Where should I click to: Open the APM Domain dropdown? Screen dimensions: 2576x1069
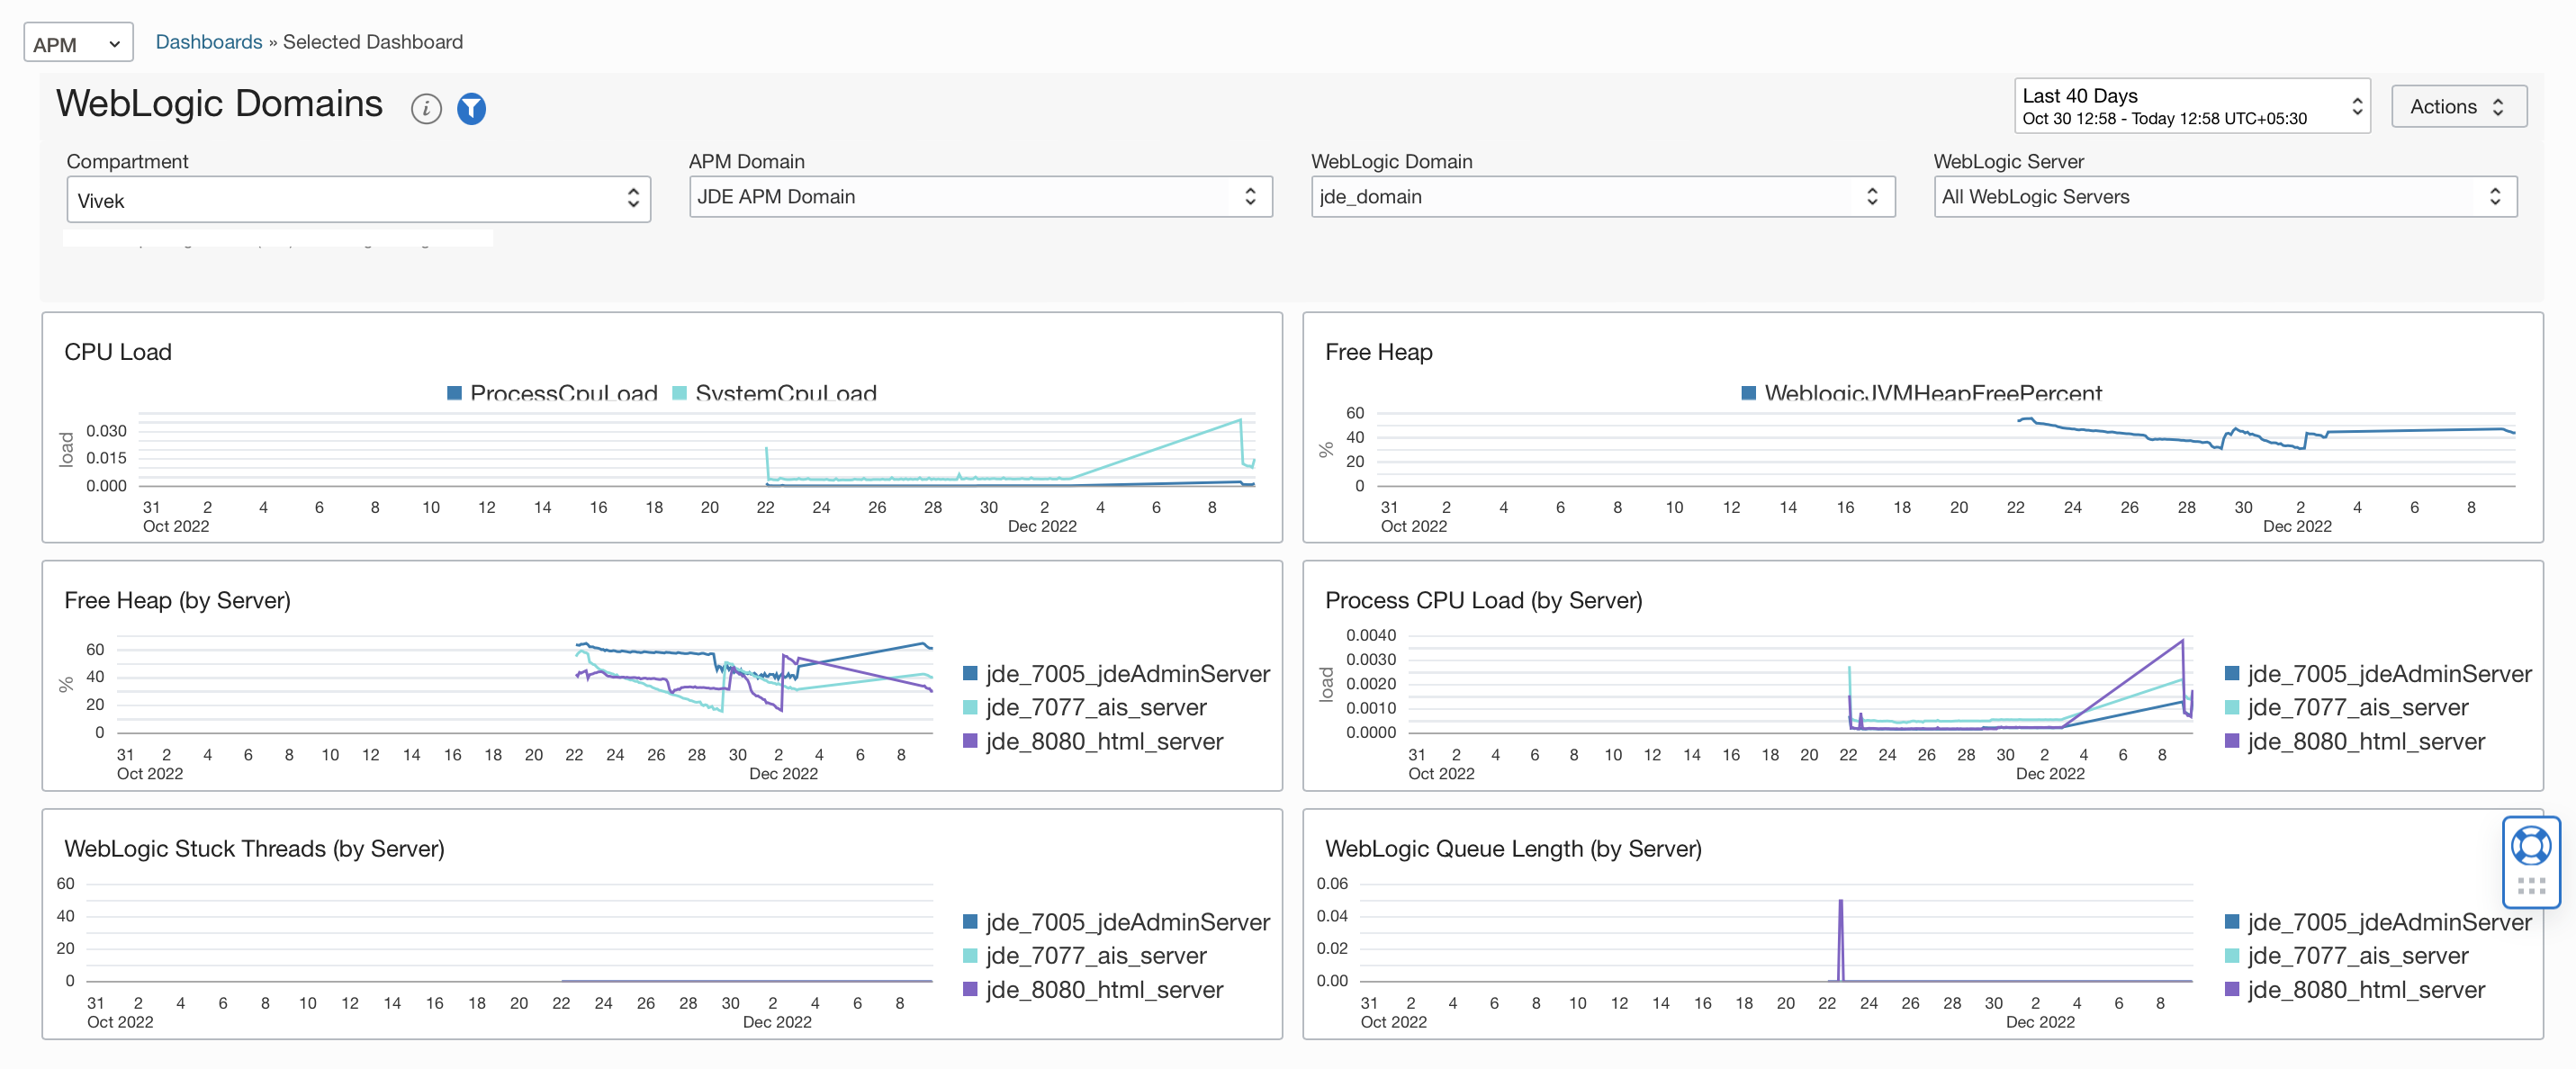tap(980, 197)
